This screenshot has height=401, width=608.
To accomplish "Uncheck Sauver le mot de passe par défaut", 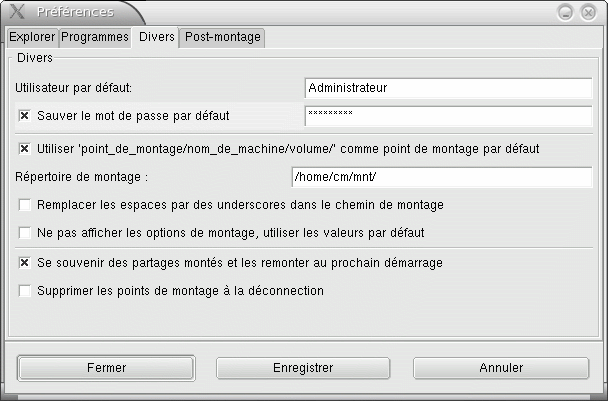I will tap(25, 116).
